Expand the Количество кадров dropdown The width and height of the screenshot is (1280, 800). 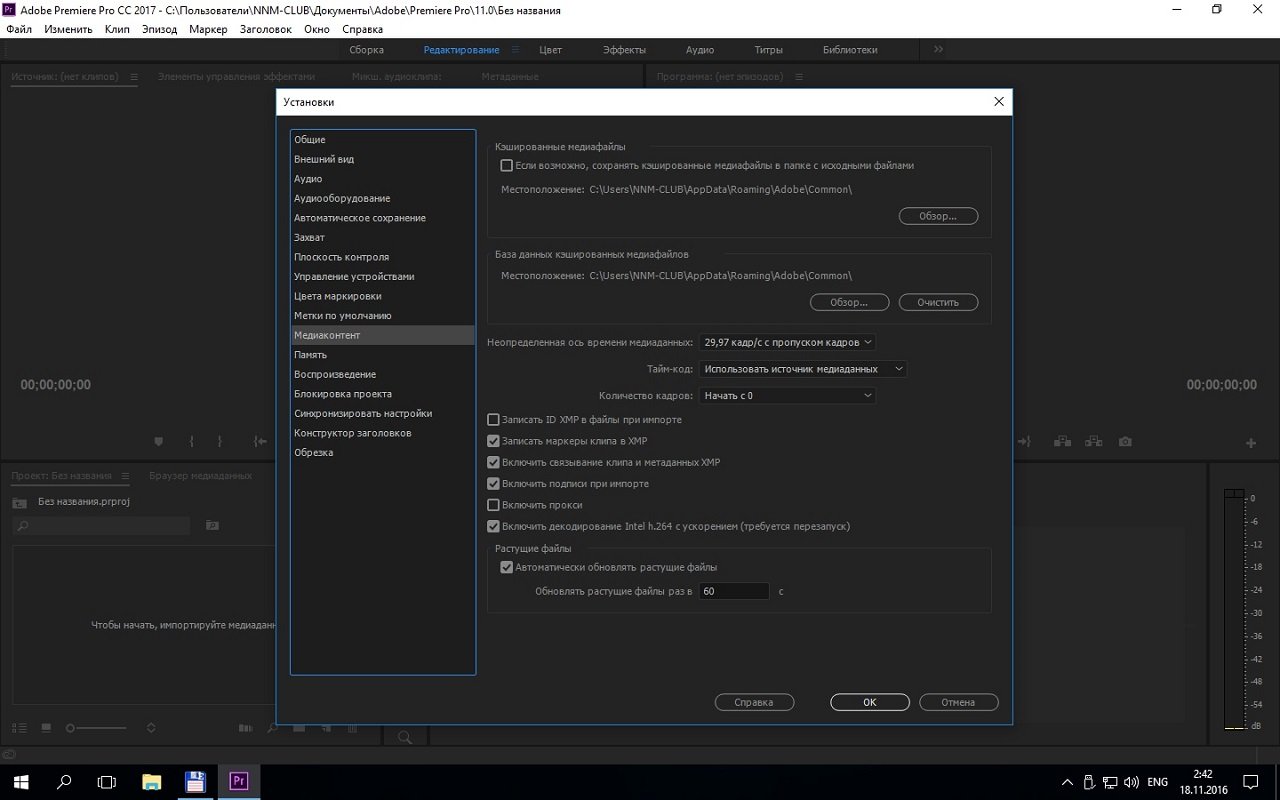(x=787, y=396)
